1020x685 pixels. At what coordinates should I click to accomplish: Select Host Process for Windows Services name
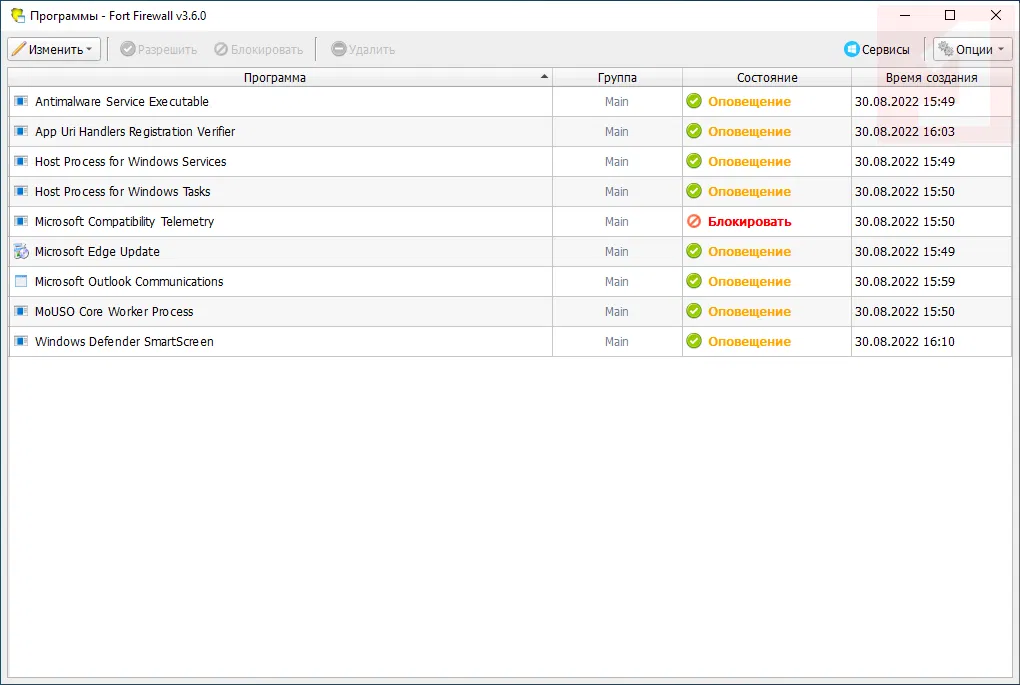[x=130, y=161]
